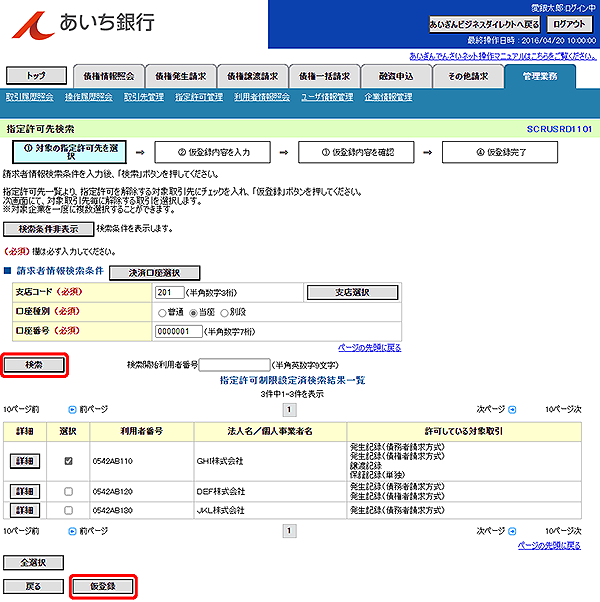Click the ログアウト button
This screenshot has height=602, width=600.
click(x=570, y=25)
